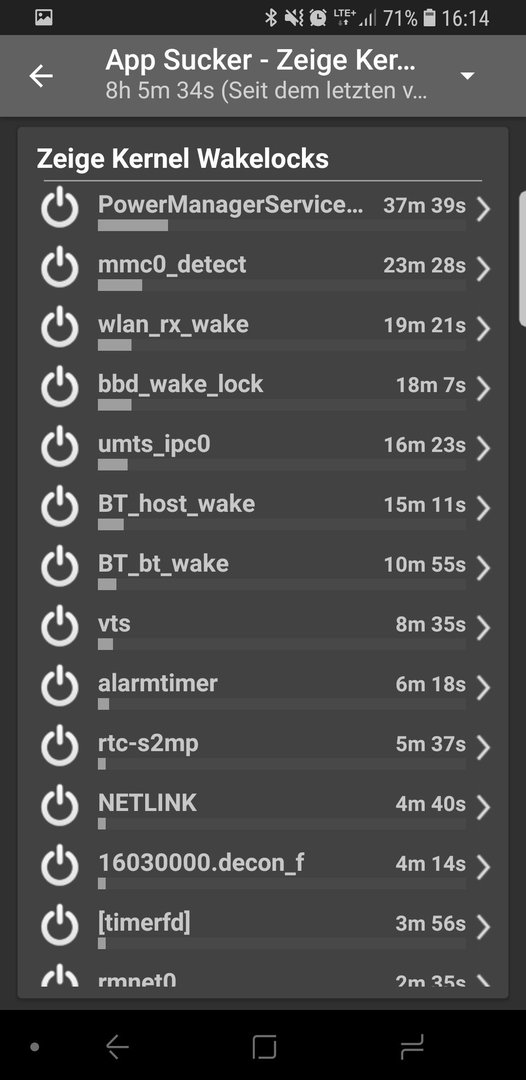This screenshot has height=1080, width=526.
Task: Select the [timerfd] wakelock row
Action: (x=263, y=926)
